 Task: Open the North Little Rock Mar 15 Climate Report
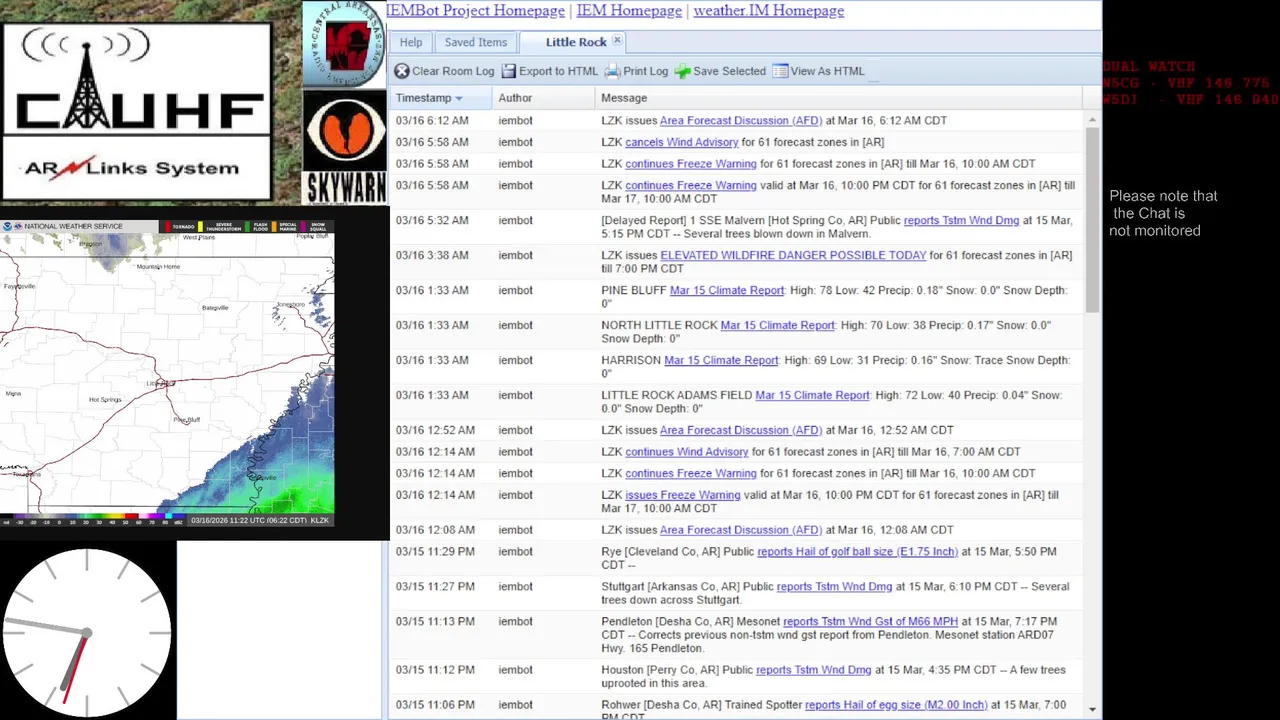tap(777, 325)
